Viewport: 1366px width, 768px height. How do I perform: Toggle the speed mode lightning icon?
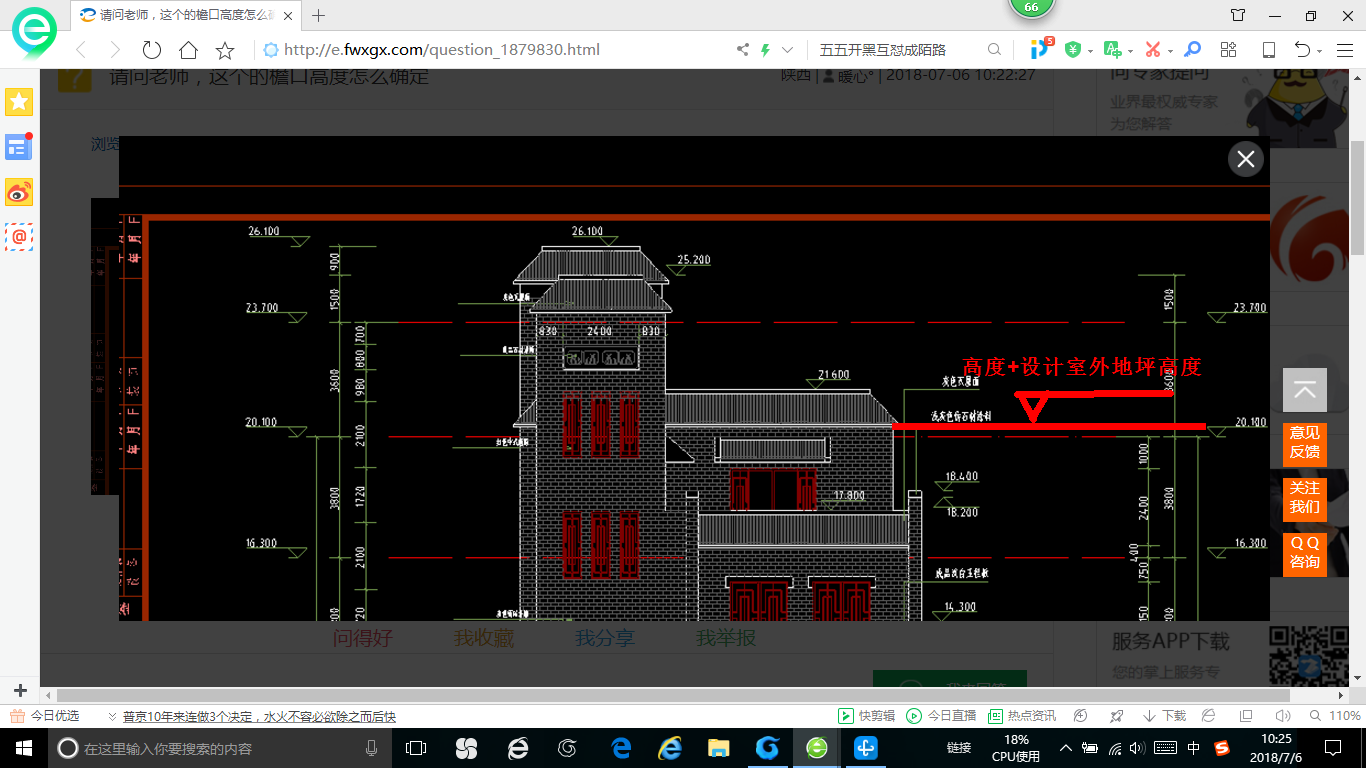click(766, 50)
